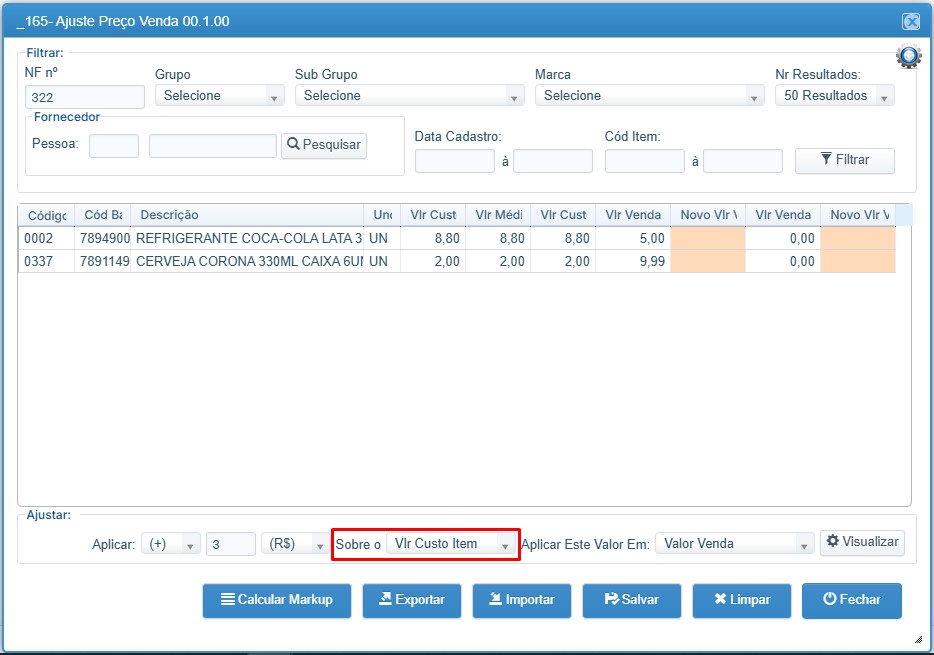Click the 9,99 Vlr Venda cell
The height and width of the screenshot is (655, 934).
coord(633,261)
